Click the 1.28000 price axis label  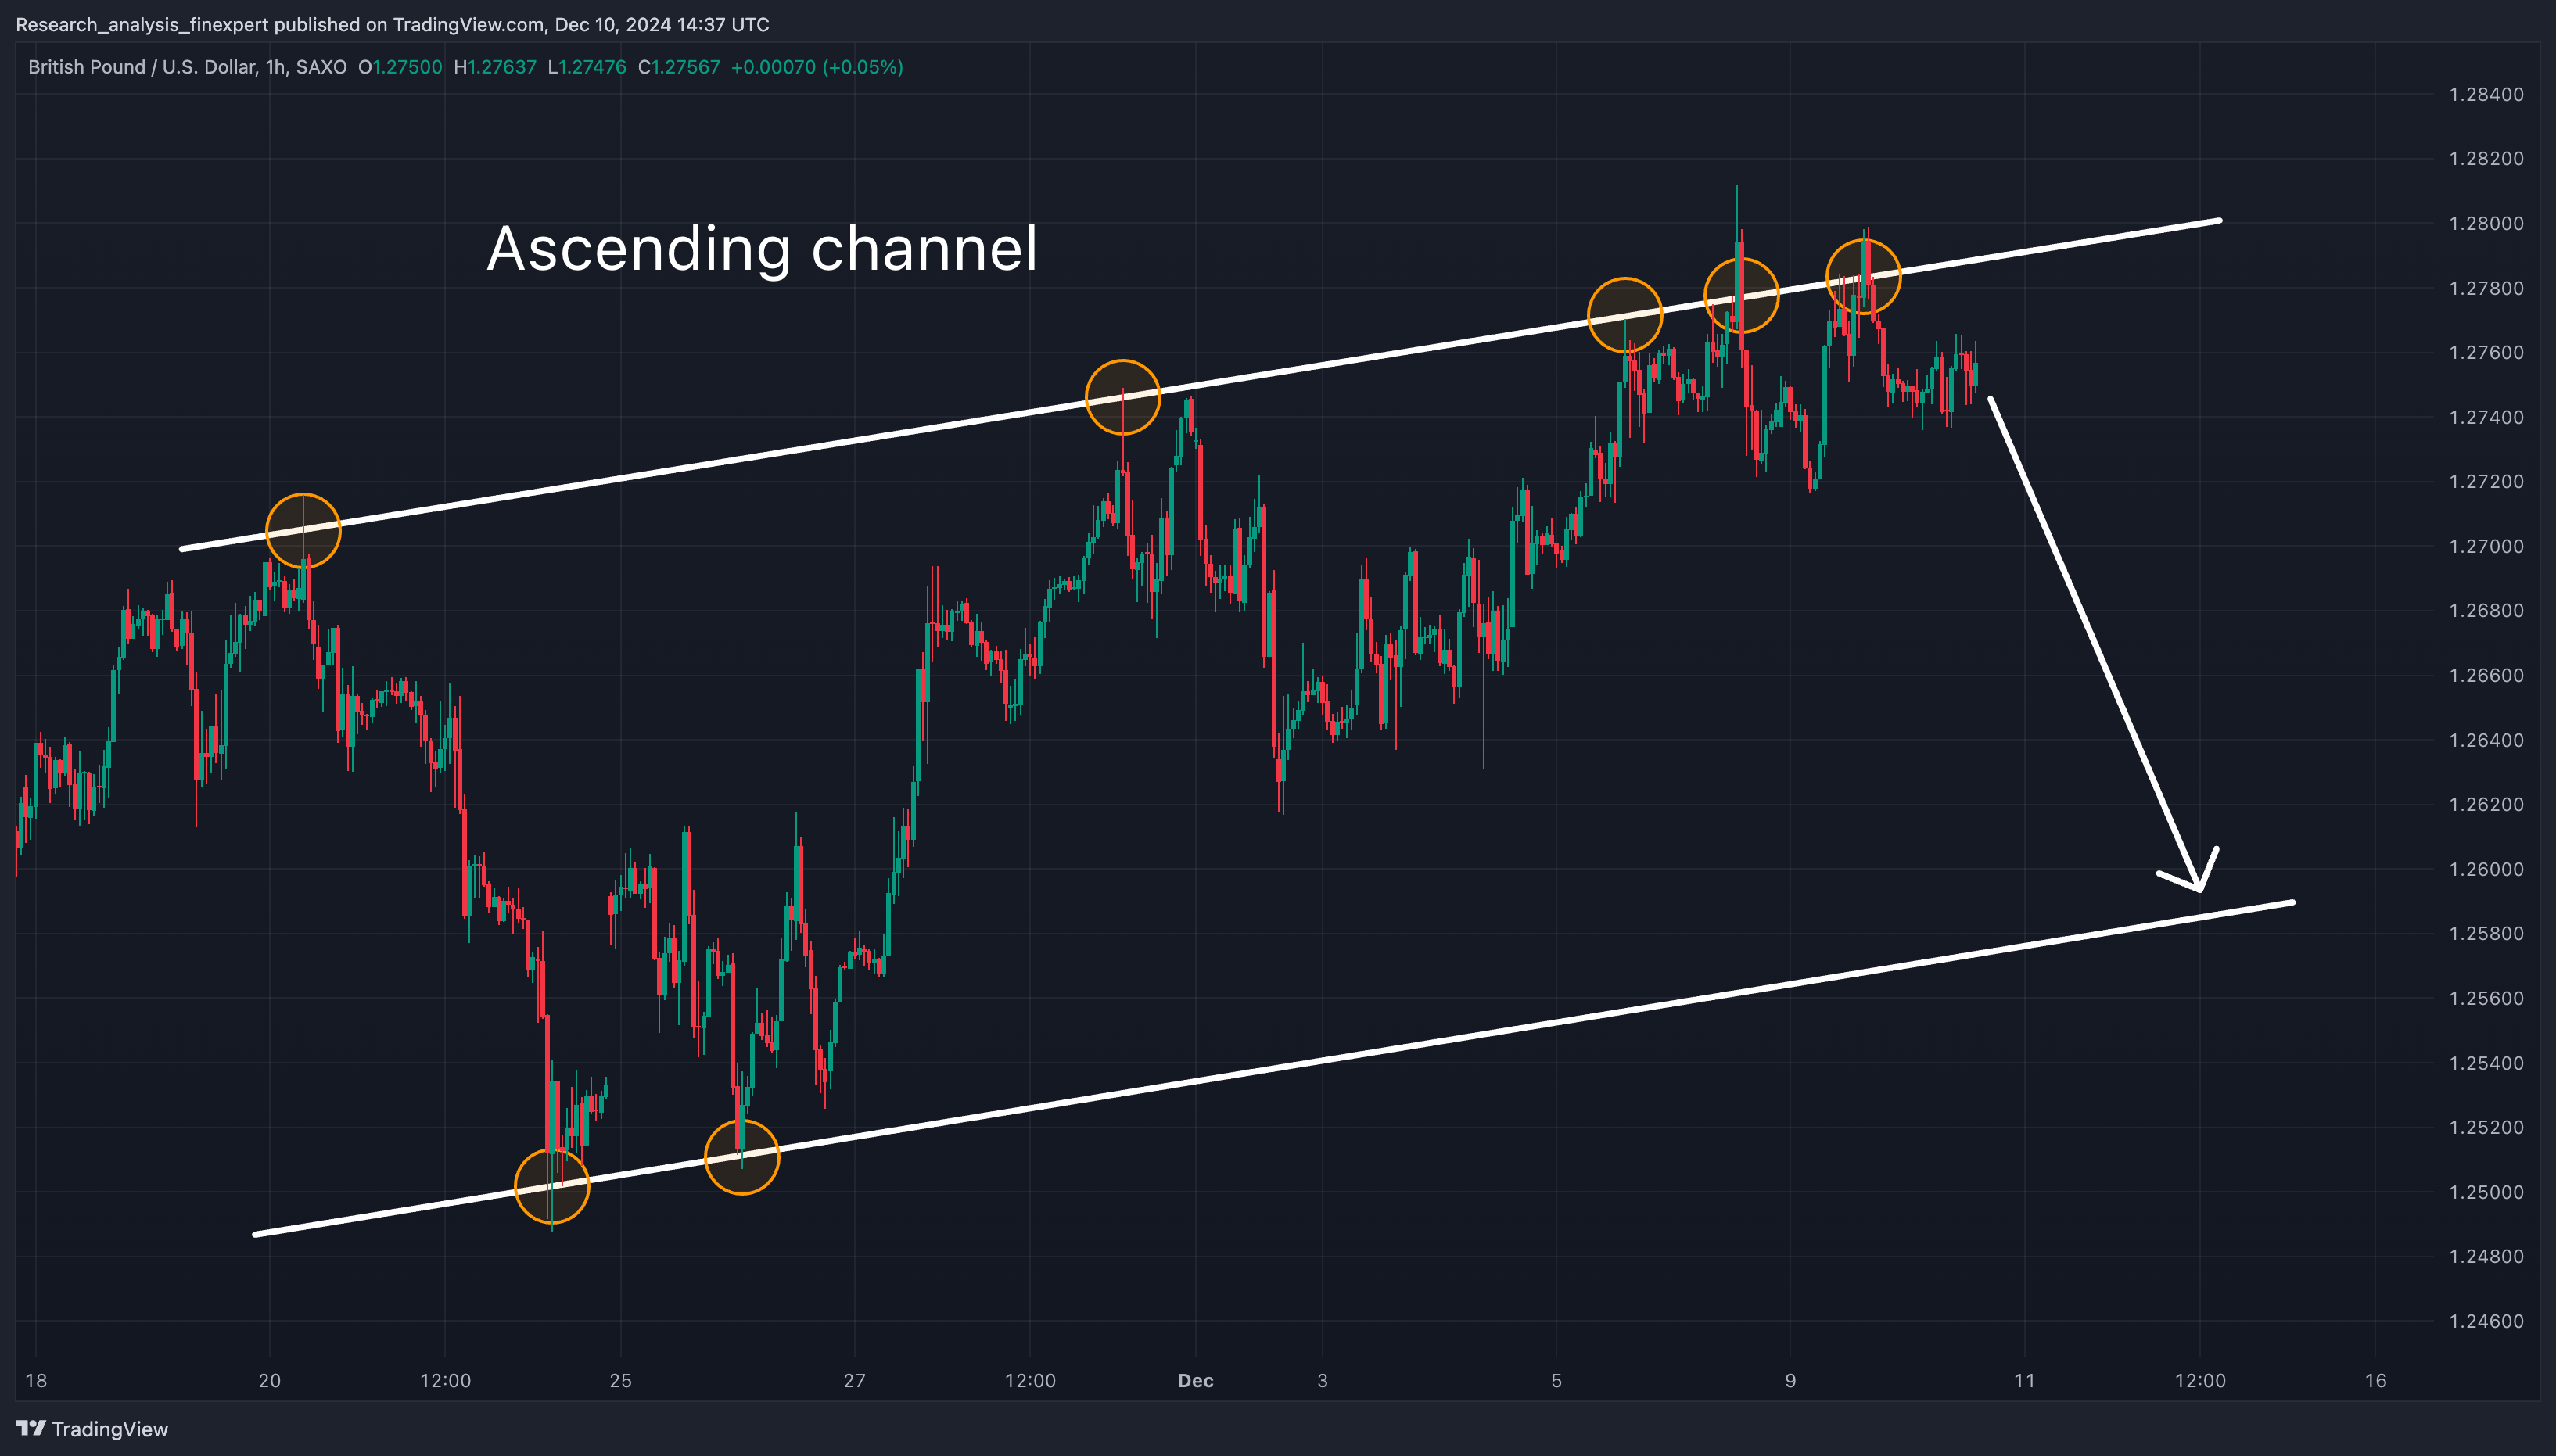2486,223
